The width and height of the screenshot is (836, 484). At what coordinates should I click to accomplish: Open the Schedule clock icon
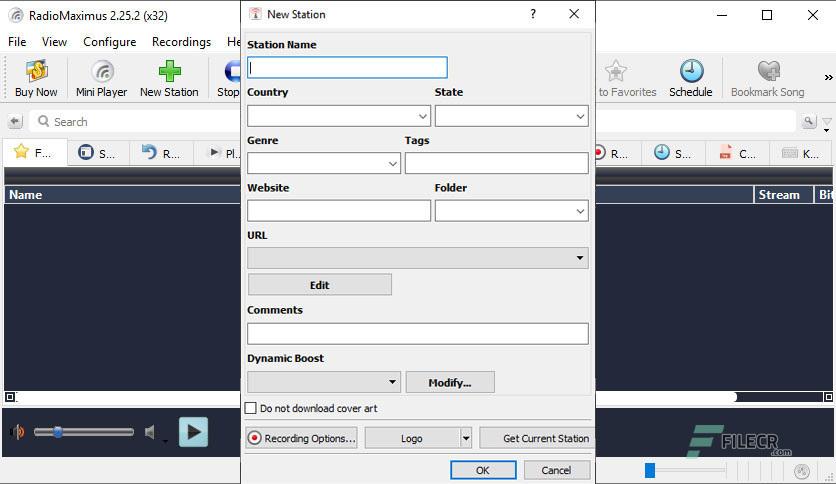pyautogui.click(x=691, y=71)
